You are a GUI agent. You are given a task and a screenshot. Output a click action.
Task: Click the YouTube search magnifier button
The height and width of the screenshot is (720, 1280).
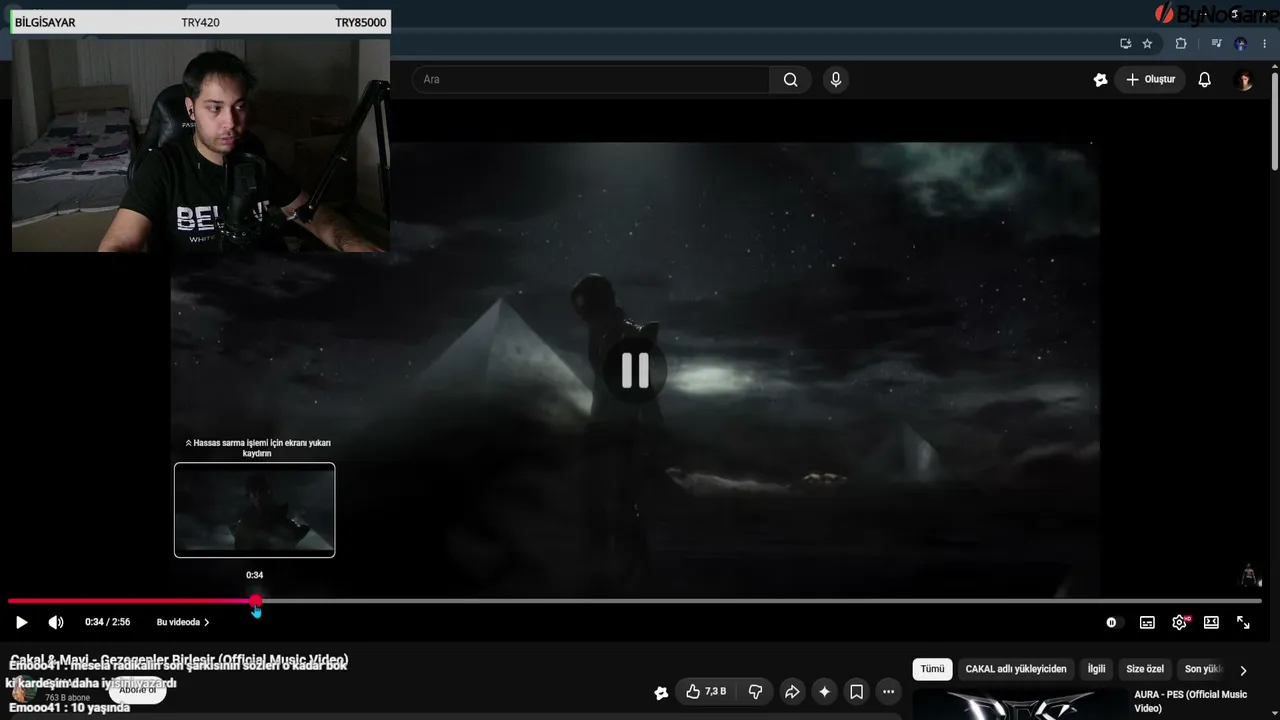coord(790,80)
